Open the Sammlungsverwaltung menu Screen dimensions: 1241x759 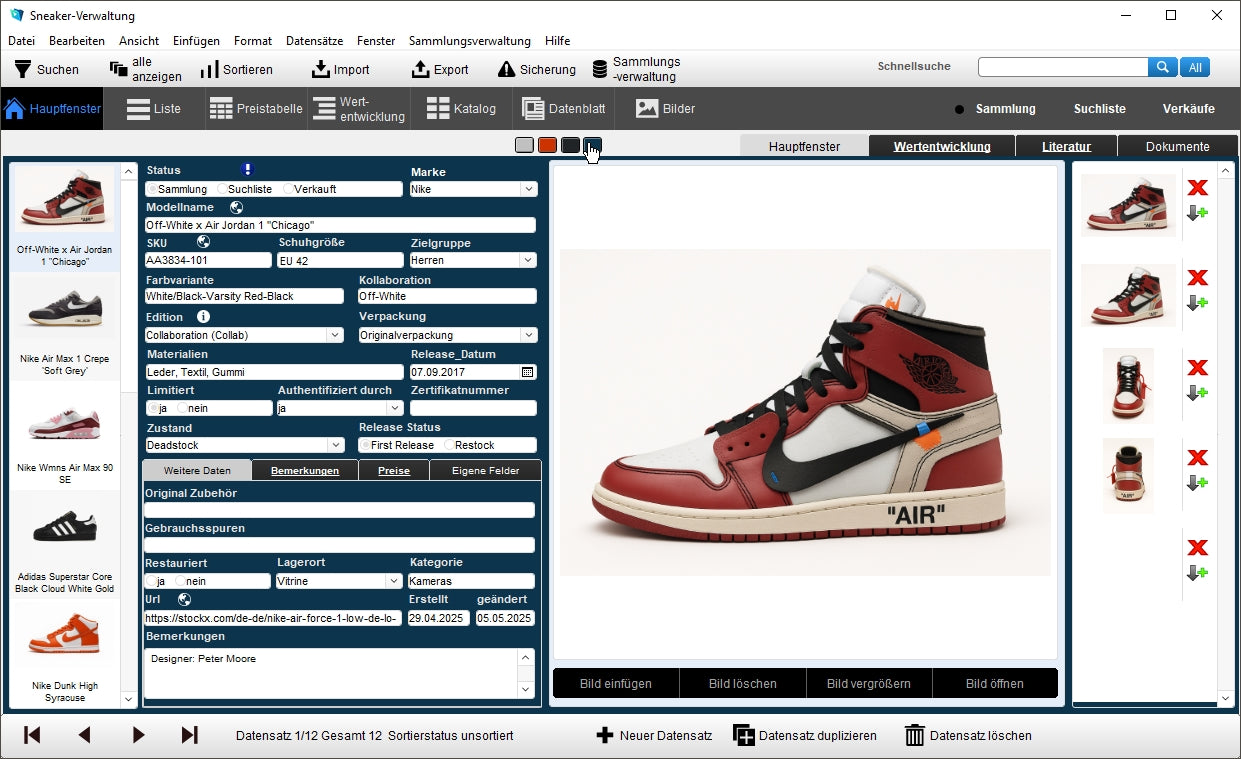pyautogui.click(x=469, y=41)
